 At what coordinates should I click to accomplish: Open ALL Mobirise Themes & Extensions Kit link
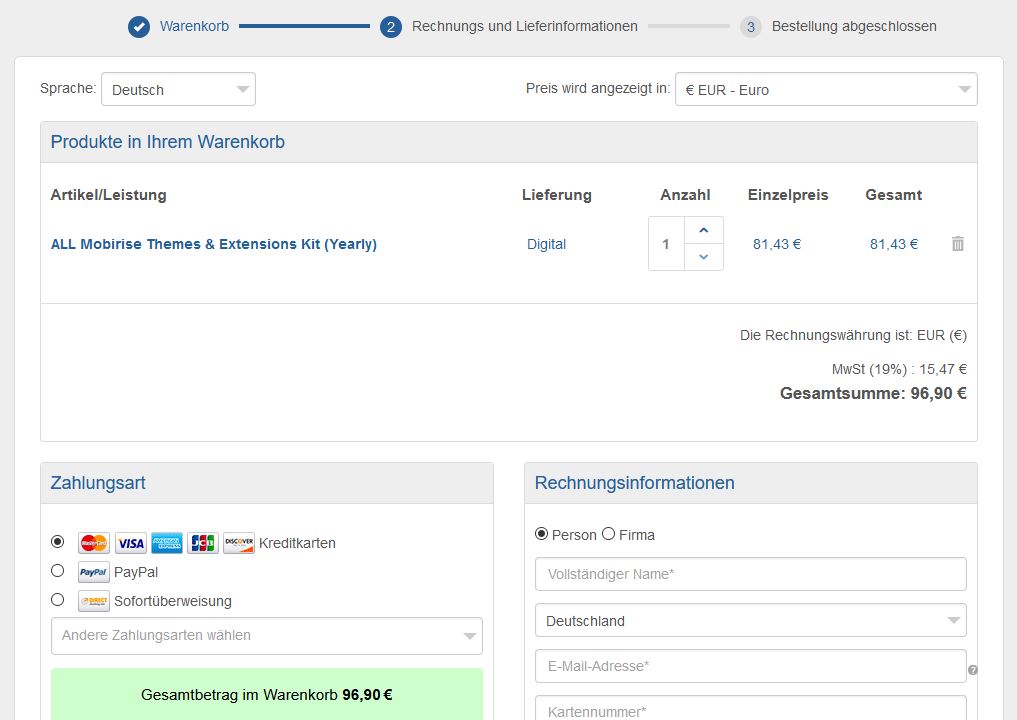[214, 244]
